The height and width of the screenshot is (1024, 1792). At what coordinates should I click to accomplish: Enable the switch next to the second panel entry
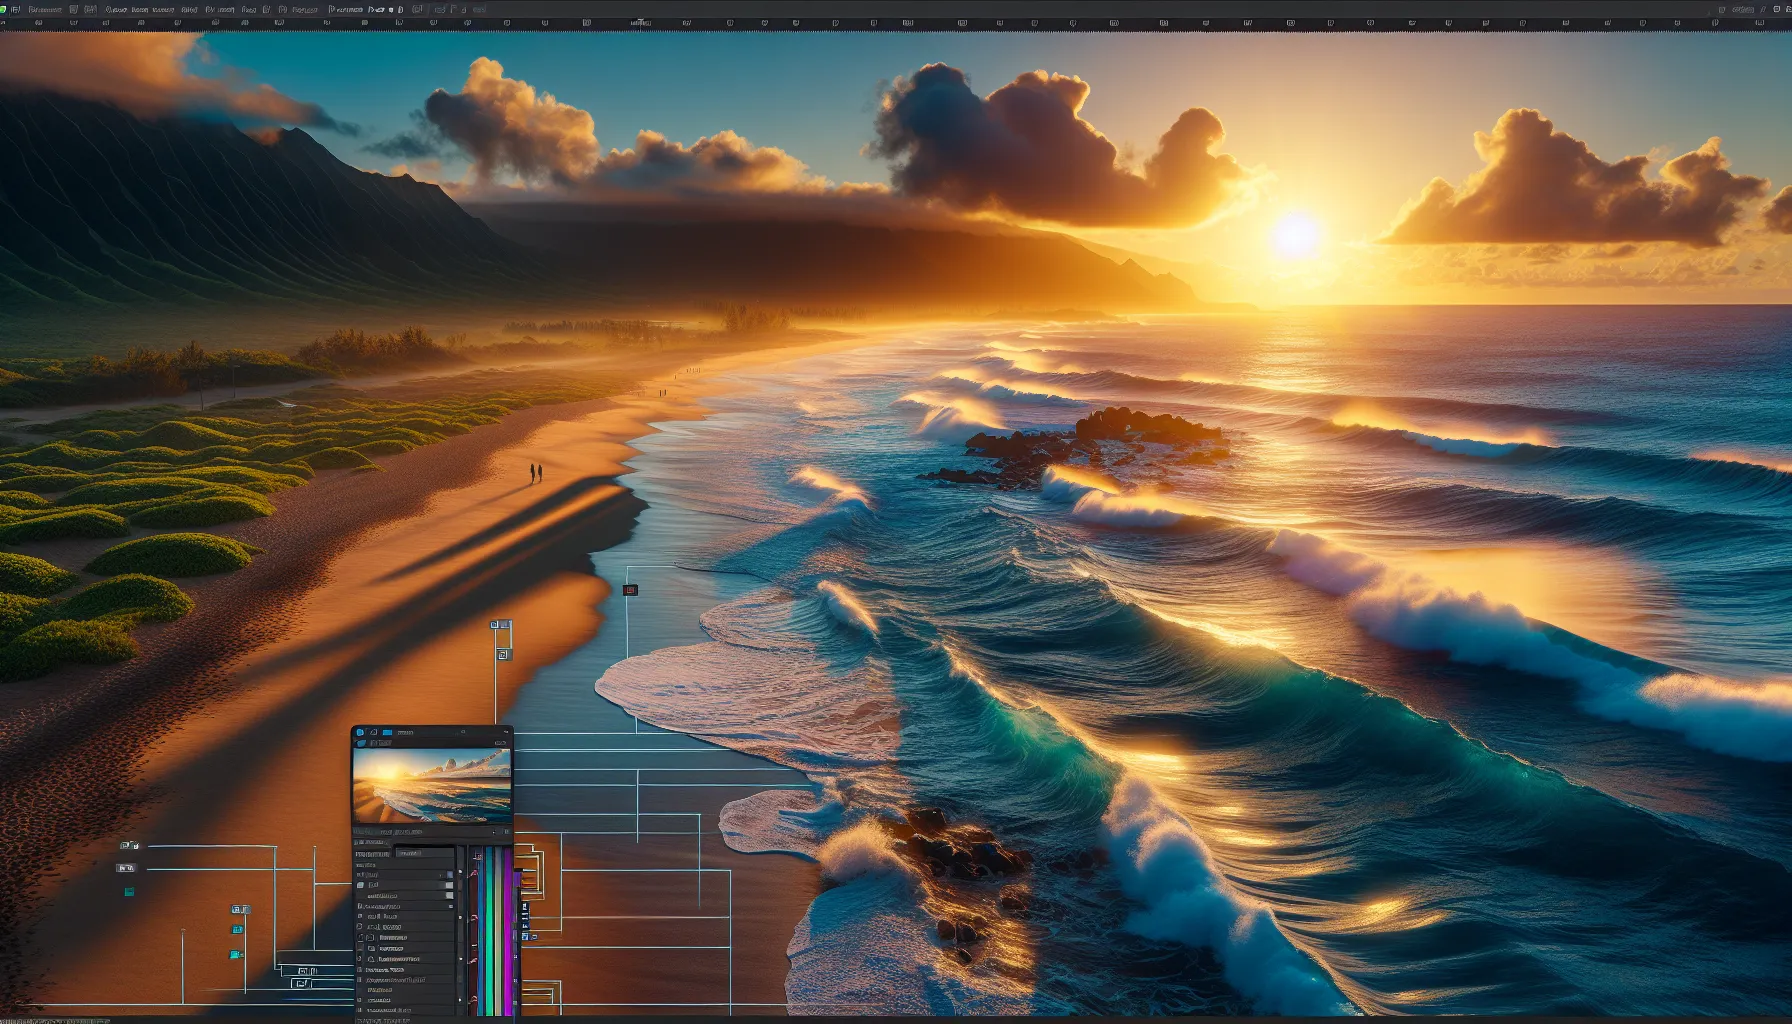450,884
